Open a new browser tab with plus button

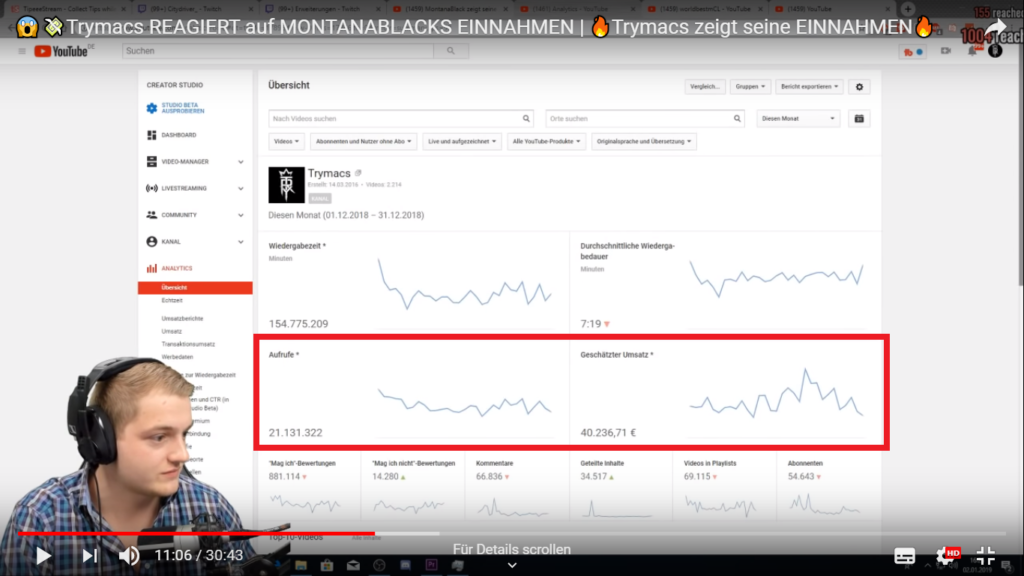(x=908, y=9)
